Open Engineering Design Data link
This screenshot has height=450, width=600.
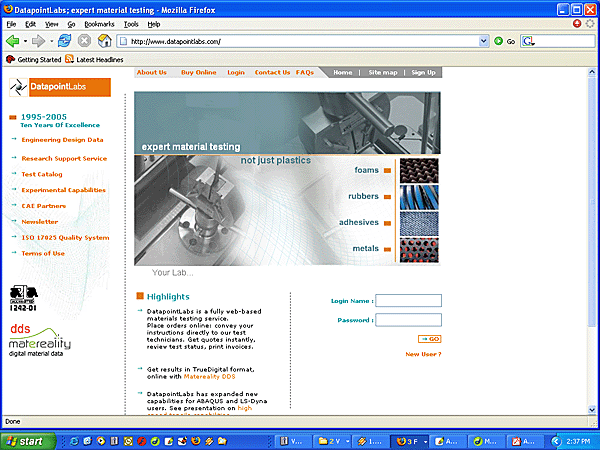pos(62,140)
